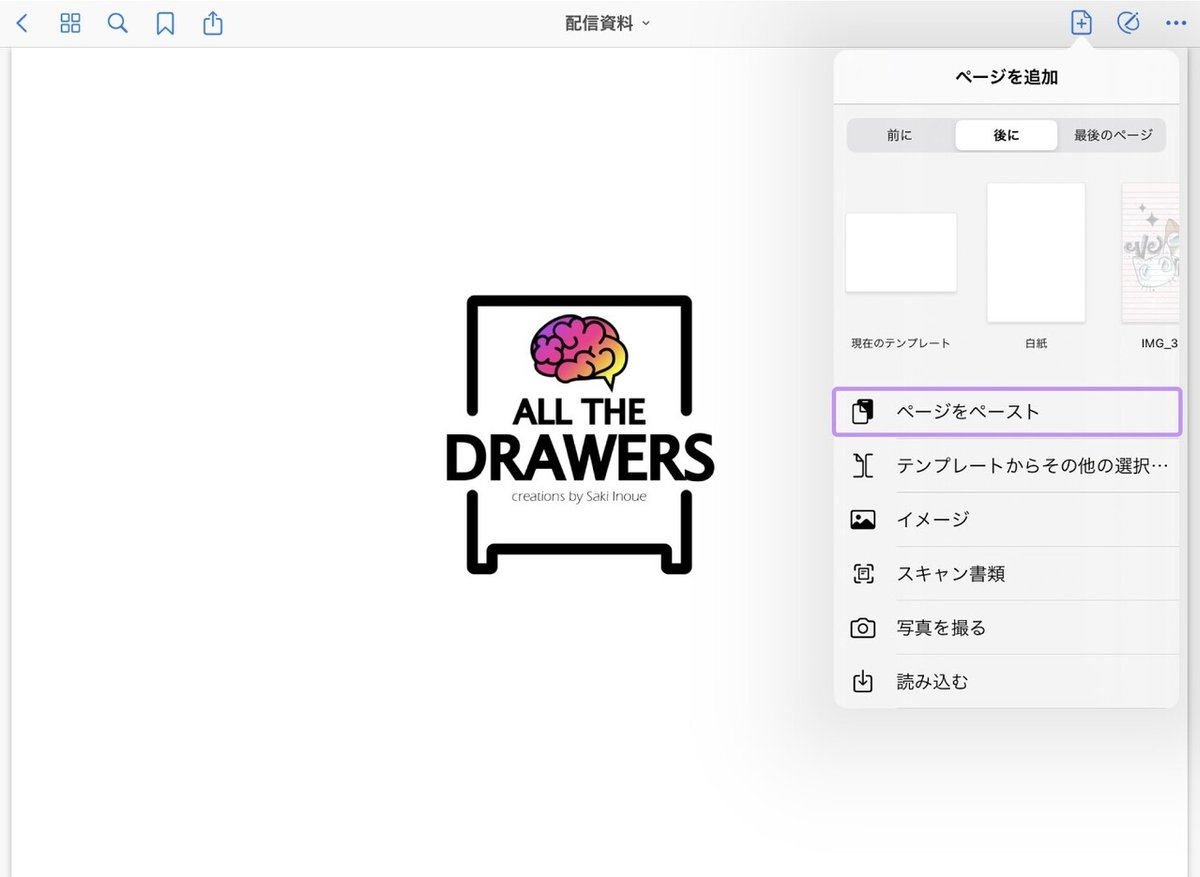
Task: Bookmark the current page
Action: click(165, 23)
